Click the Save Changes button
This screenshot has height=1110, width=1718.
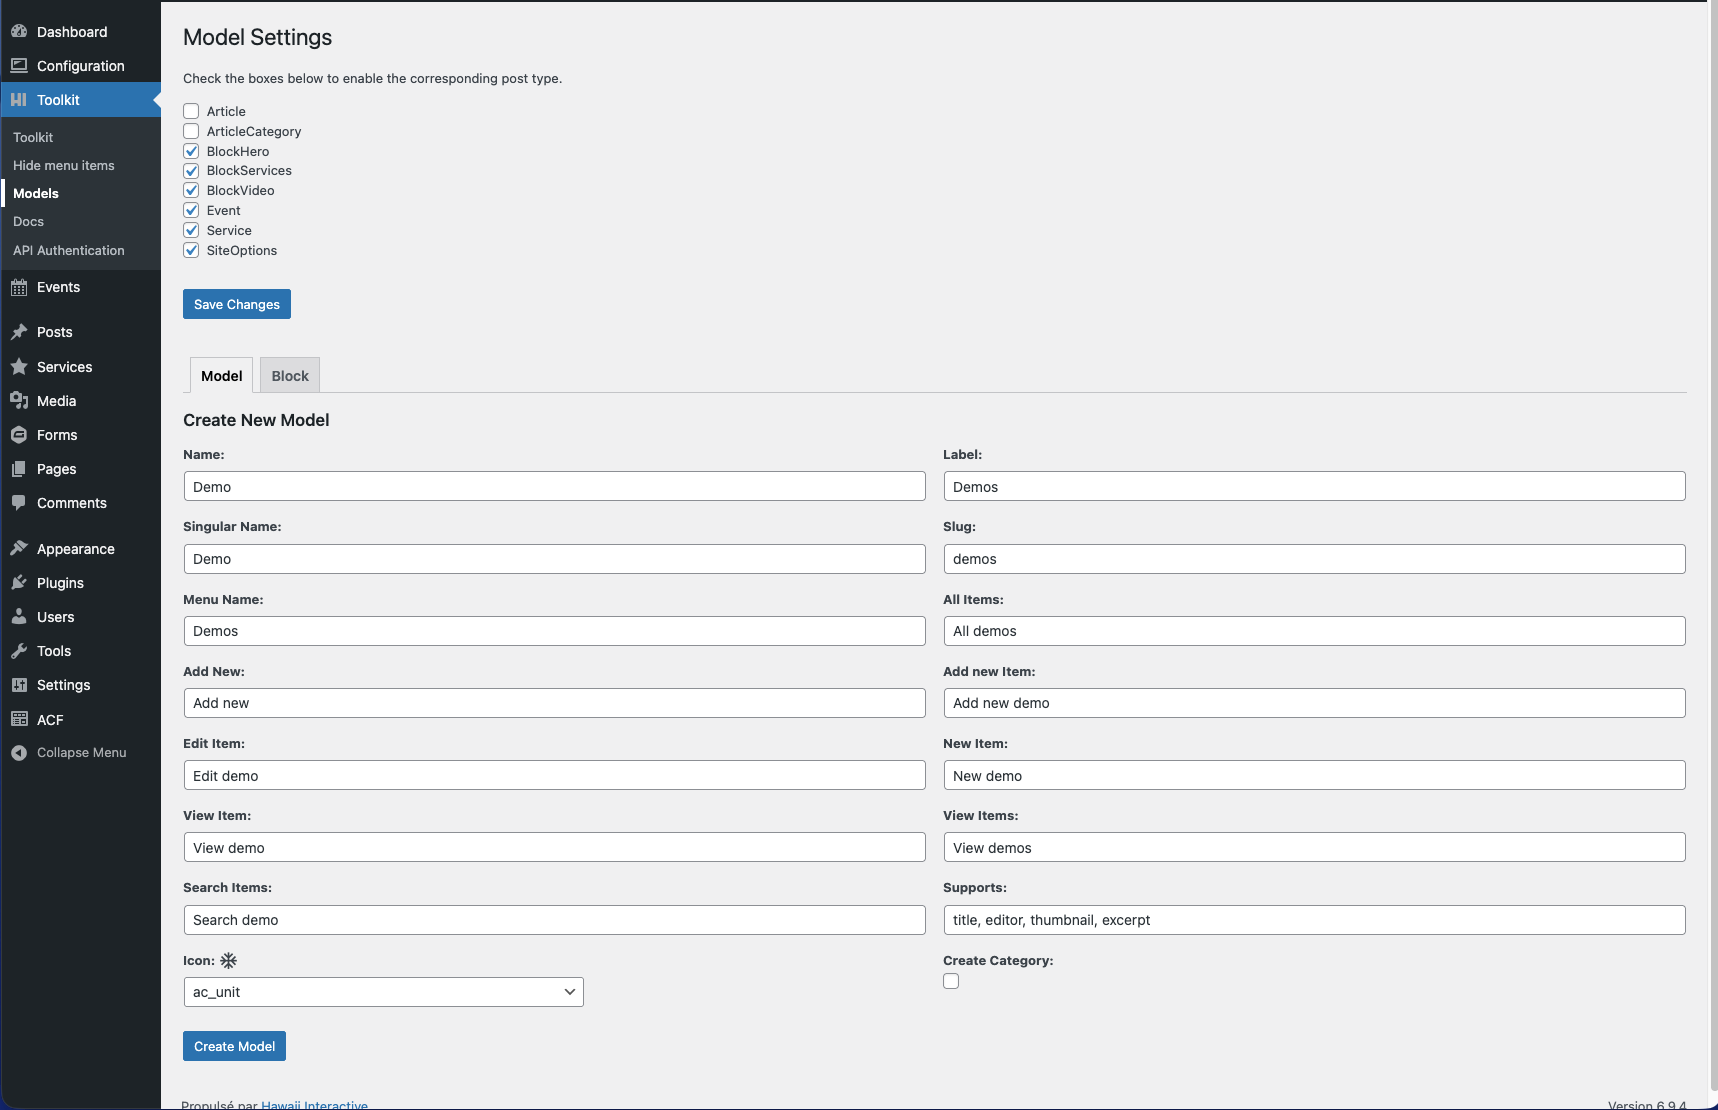click(x=237, y=304)
